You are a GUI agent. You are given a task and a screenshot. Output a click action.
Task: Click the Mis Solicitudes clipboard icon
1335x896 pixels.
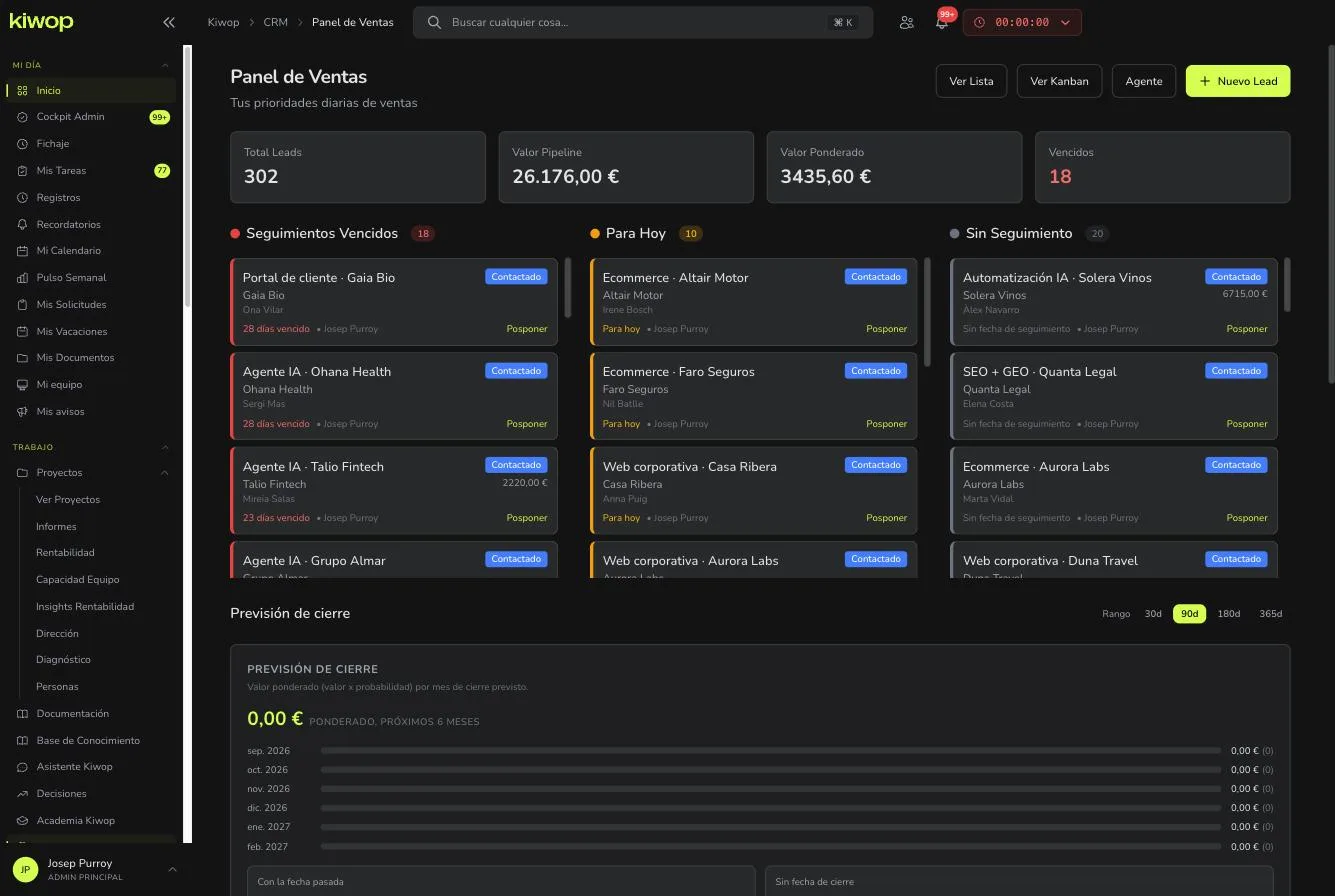click(x=22, y=305)
